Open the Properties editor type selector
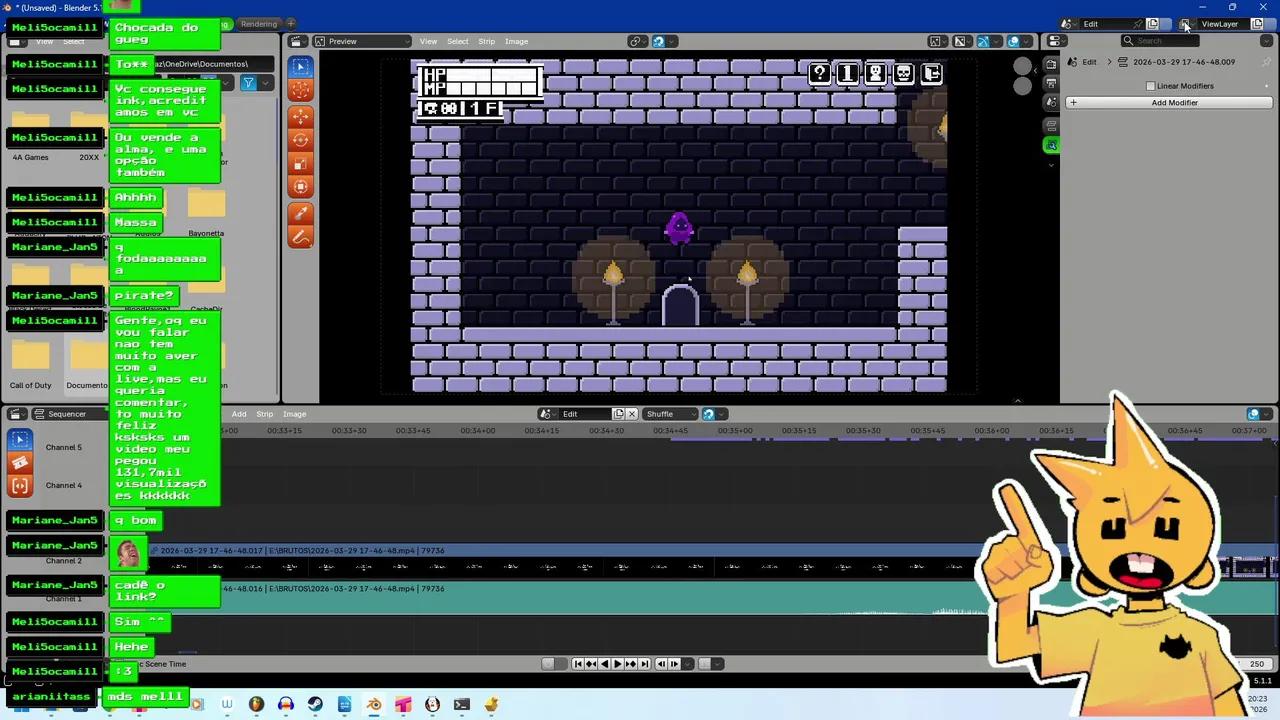Screen dimensions: 1280x720 (x=1055, y=41)
